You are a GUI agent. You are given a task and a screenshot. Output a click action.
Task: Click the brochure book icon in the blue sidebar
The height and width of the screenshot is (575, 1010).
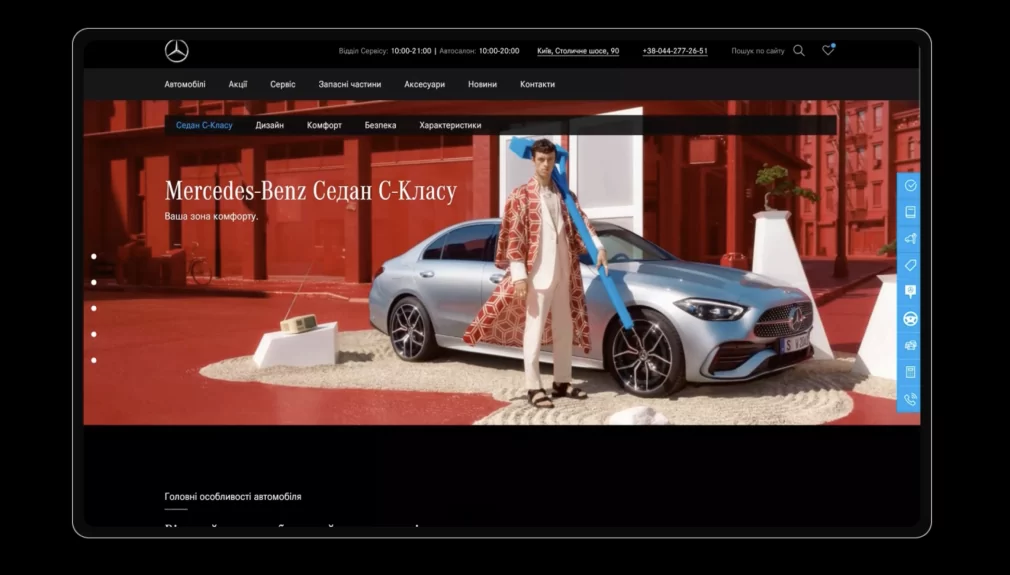pos(910,212)
